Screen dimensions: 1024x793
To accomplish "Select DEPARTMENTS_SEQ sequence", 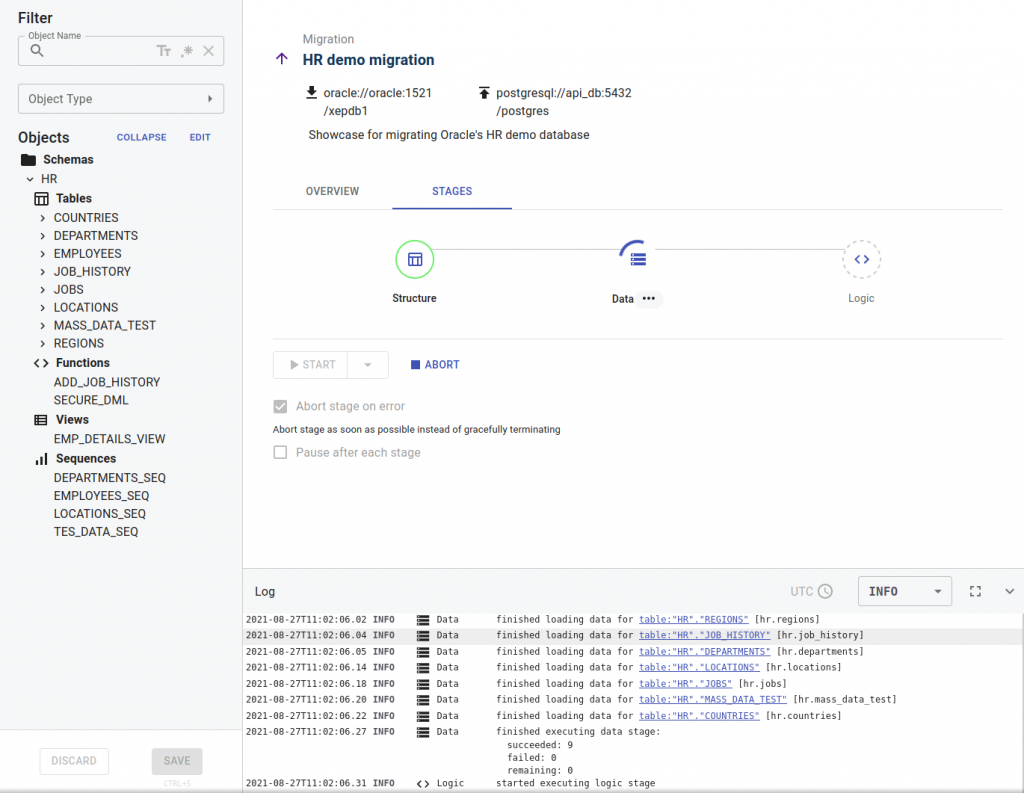I will [110, 477].
